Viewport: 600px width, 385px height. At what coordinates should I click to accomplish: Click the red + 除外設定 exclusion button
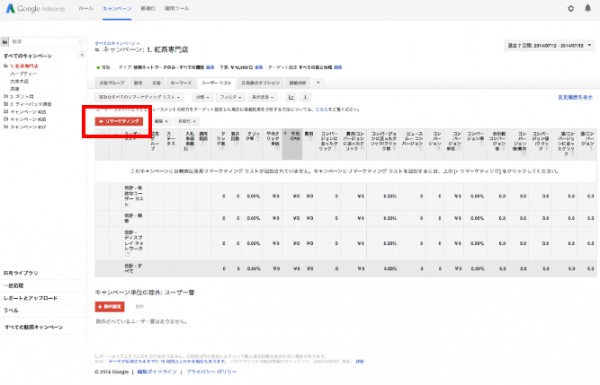point(110,307)
